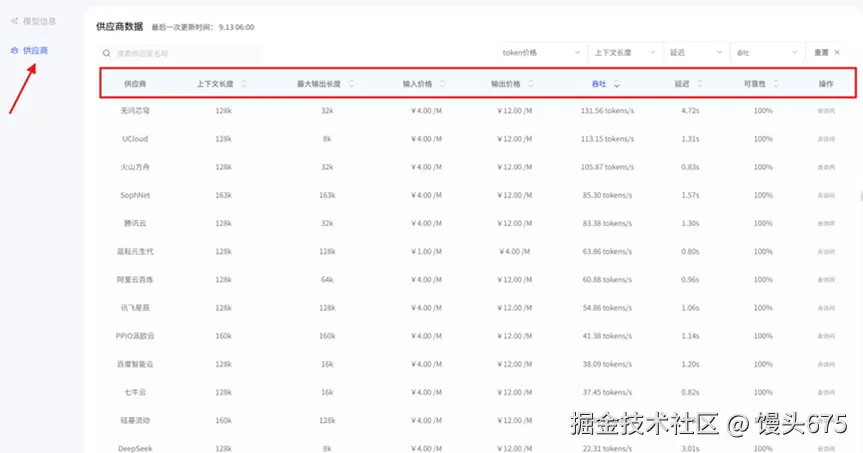Click supplier name 无问芯穹
863x453 pixels.
coord(135,111)
